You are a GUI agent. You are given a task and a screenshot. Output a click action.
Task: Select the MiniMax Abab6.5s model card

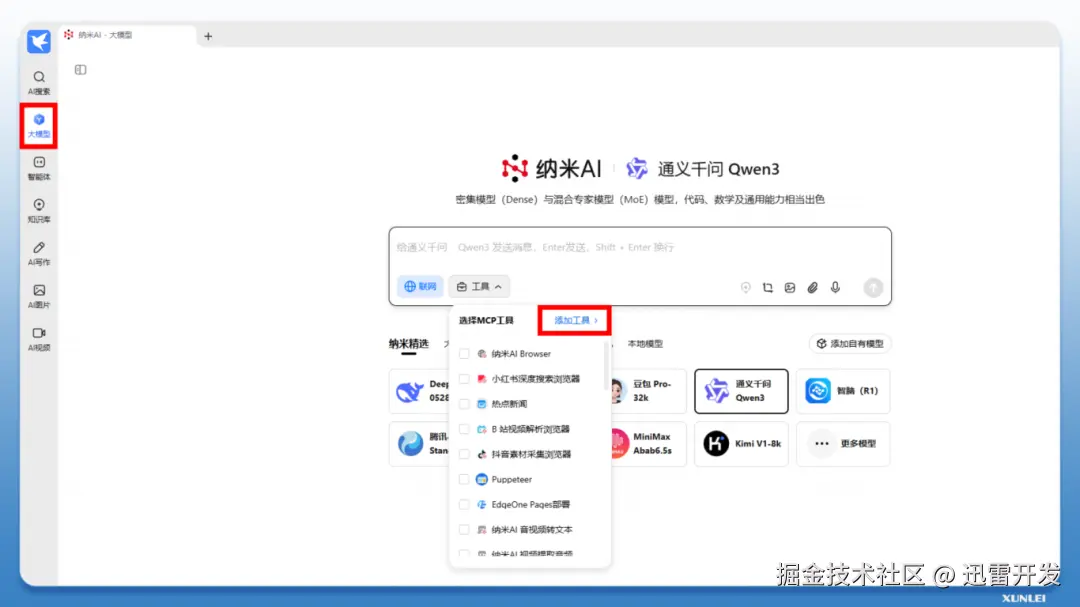pyautogui.click(x=647, y=444)
